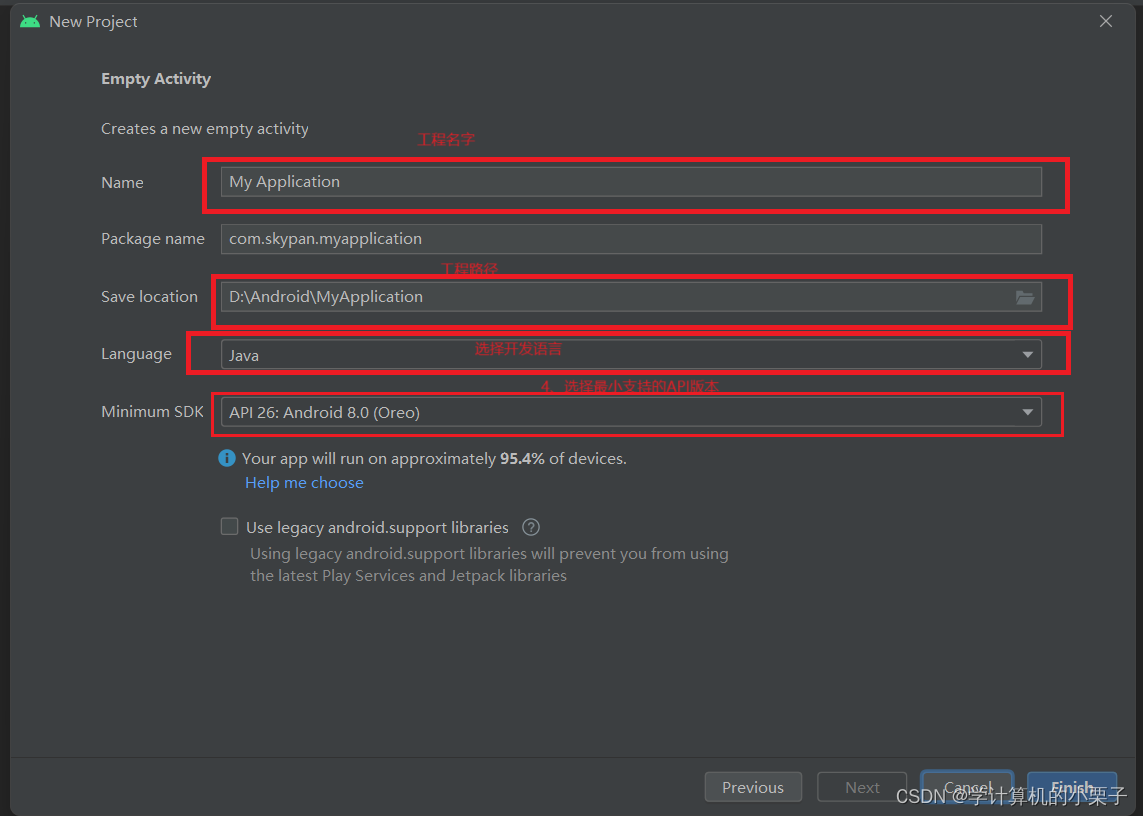1143x816 pixels.
Task: Click the Minimum SDK label
Action: pos(152,412)
